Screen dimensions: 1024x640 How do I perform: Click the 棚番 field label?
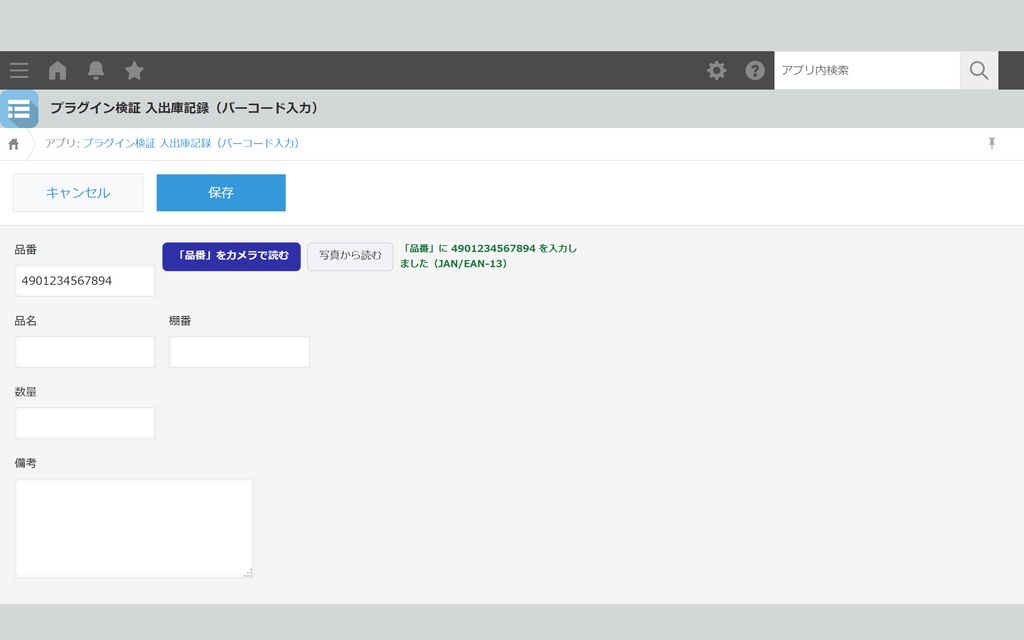180,321
